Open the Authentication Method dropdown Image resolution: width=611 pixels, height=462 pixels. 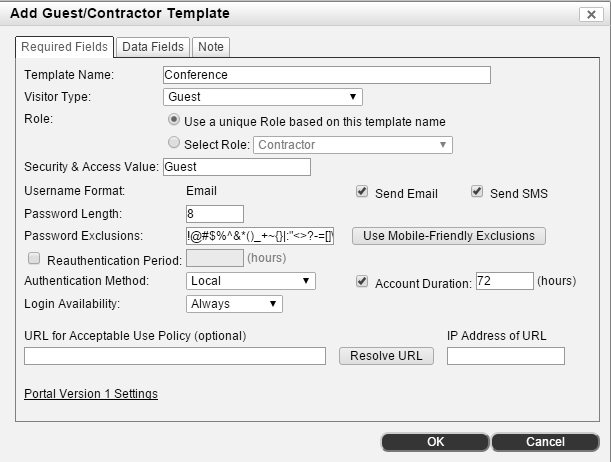[x=251, y=281]
